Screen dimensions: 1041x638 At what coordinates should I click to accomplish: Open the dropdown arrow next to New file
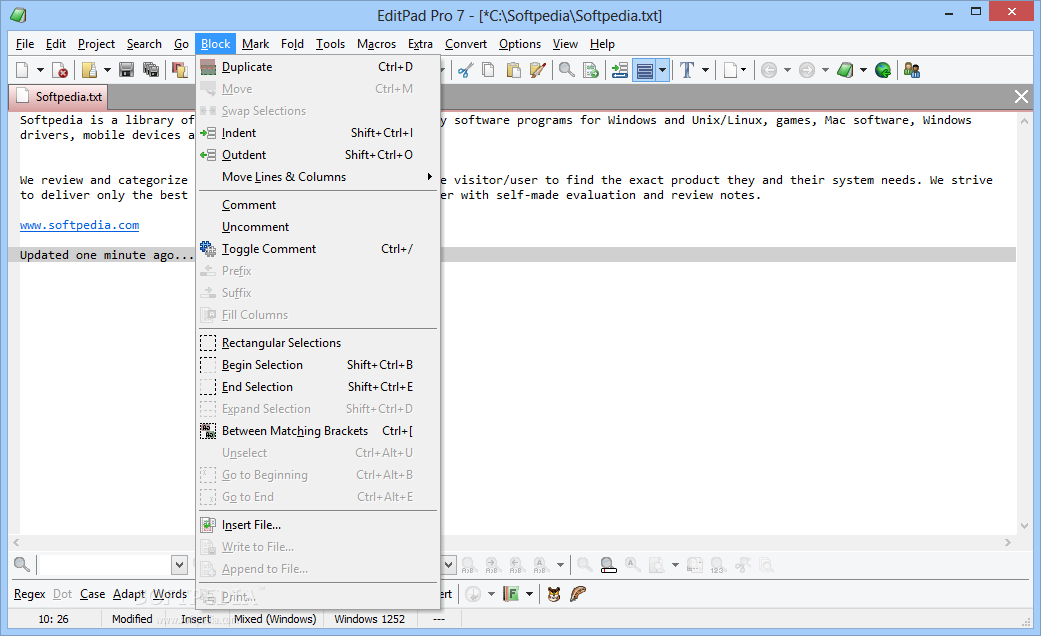(x=40, y=70)
